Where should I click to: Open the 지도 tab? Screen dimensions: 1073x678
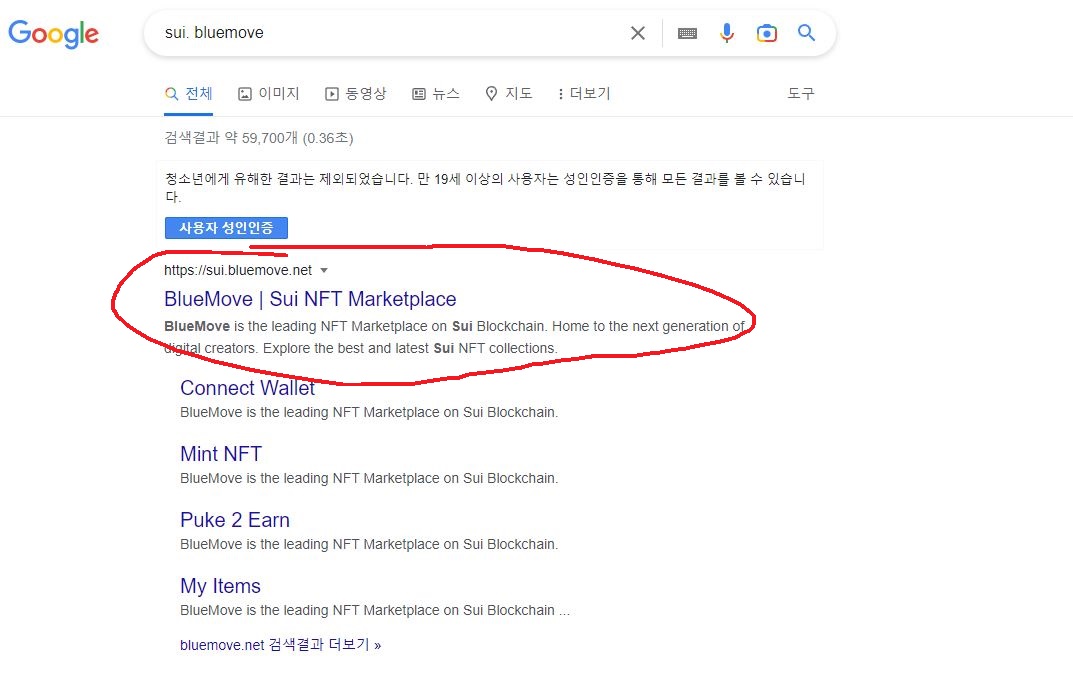click(x=508, y=94)
